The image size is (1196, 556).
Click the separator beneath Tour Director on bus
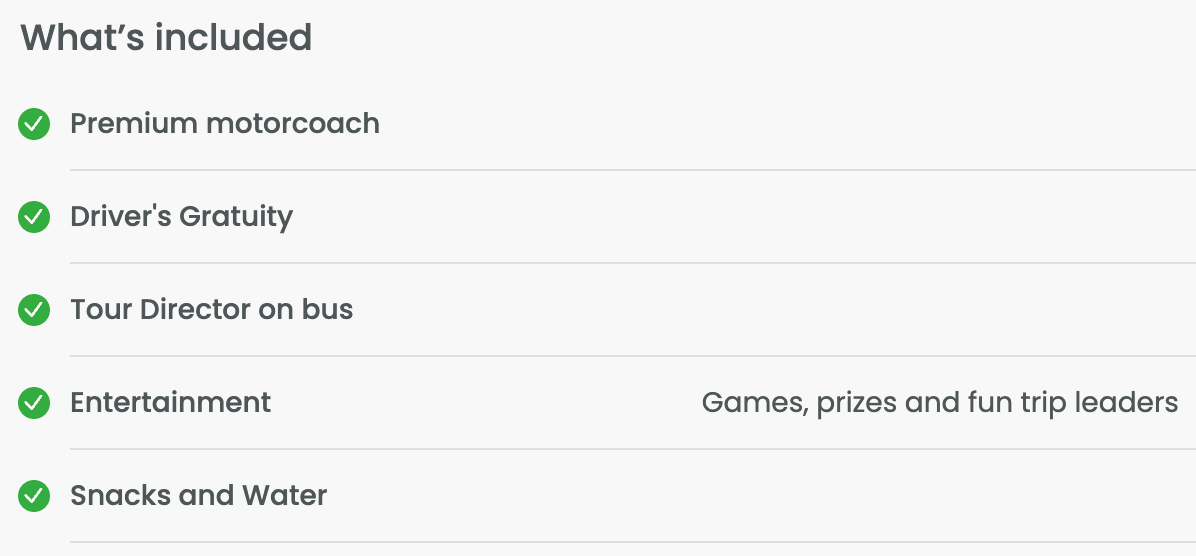pyautogui.click(x=632, y=356)
